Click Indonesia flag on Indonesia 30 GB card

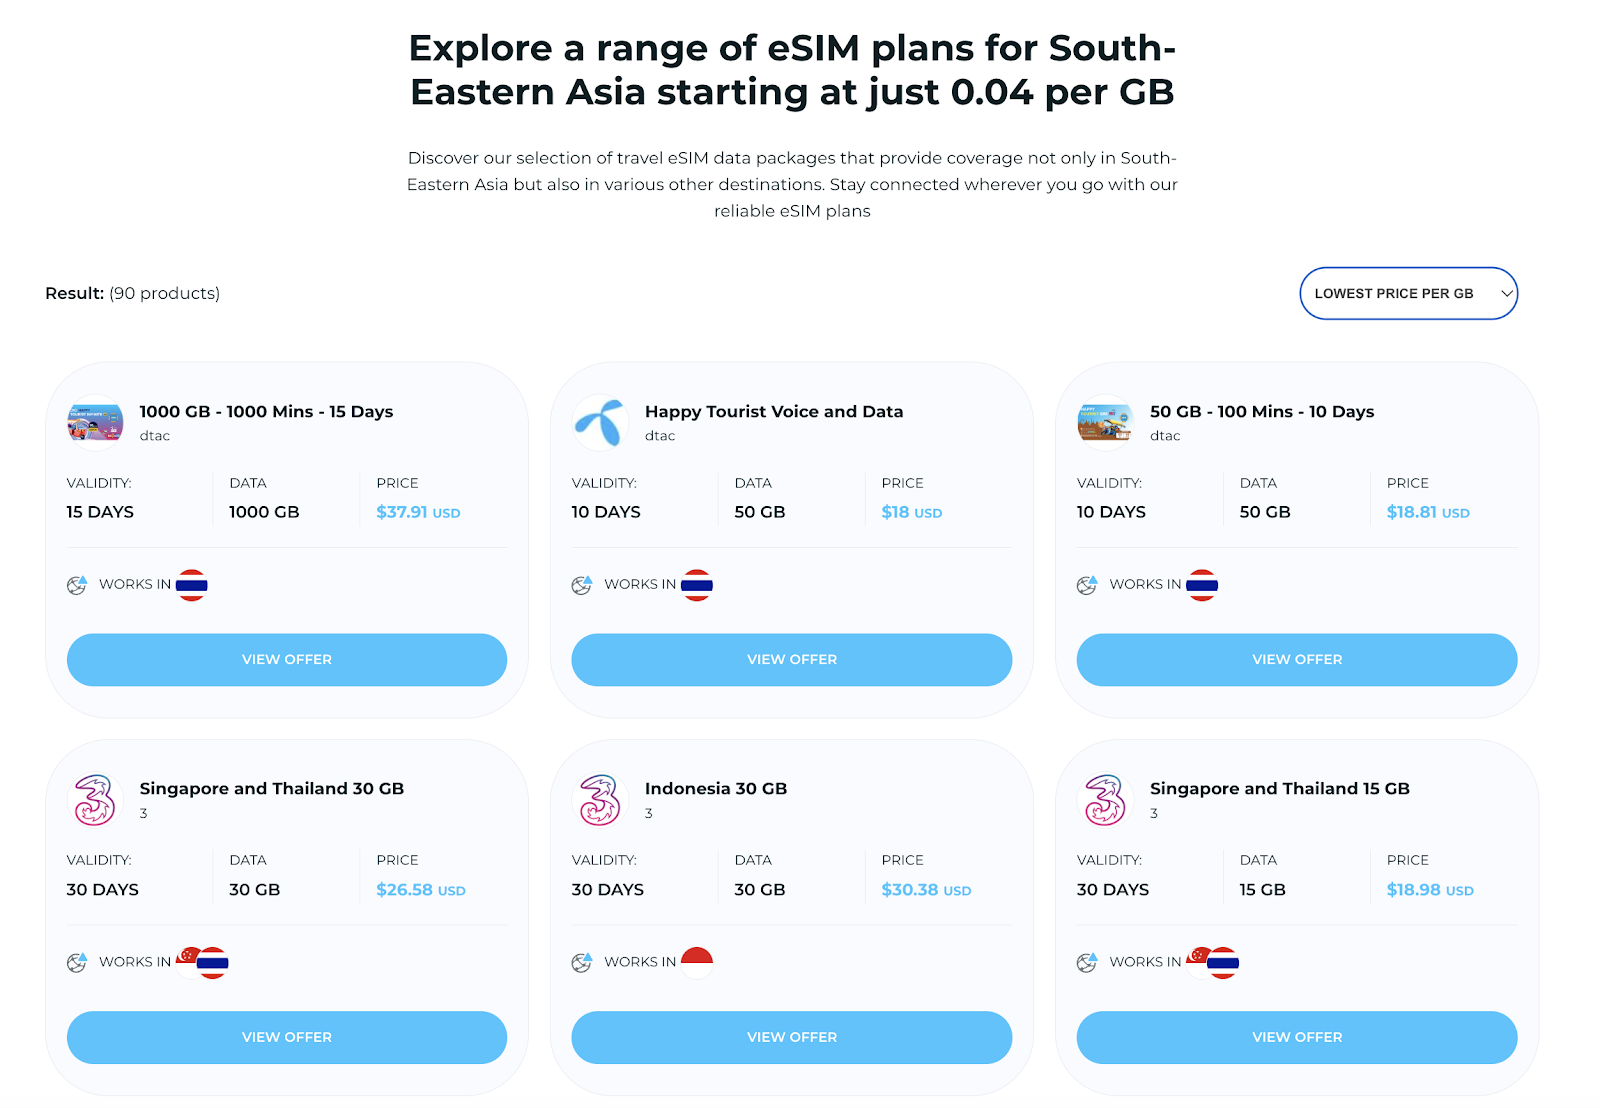point(696,962)
